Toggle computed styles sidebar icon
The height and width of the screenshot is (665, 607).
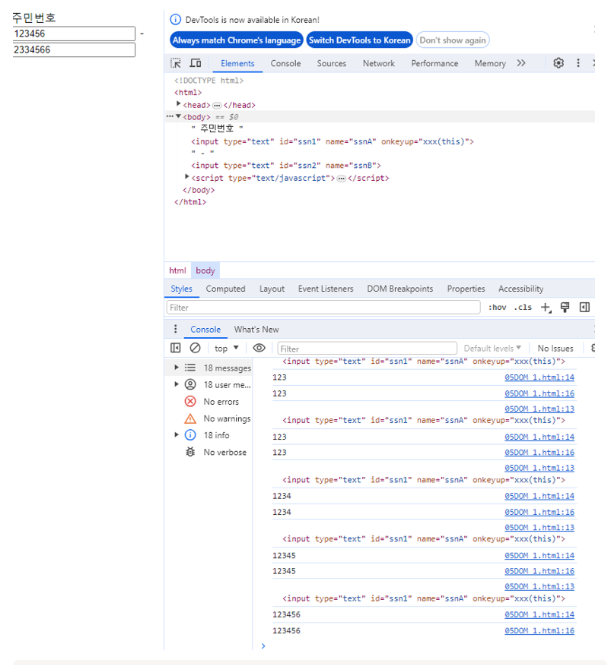click(585, 307)
